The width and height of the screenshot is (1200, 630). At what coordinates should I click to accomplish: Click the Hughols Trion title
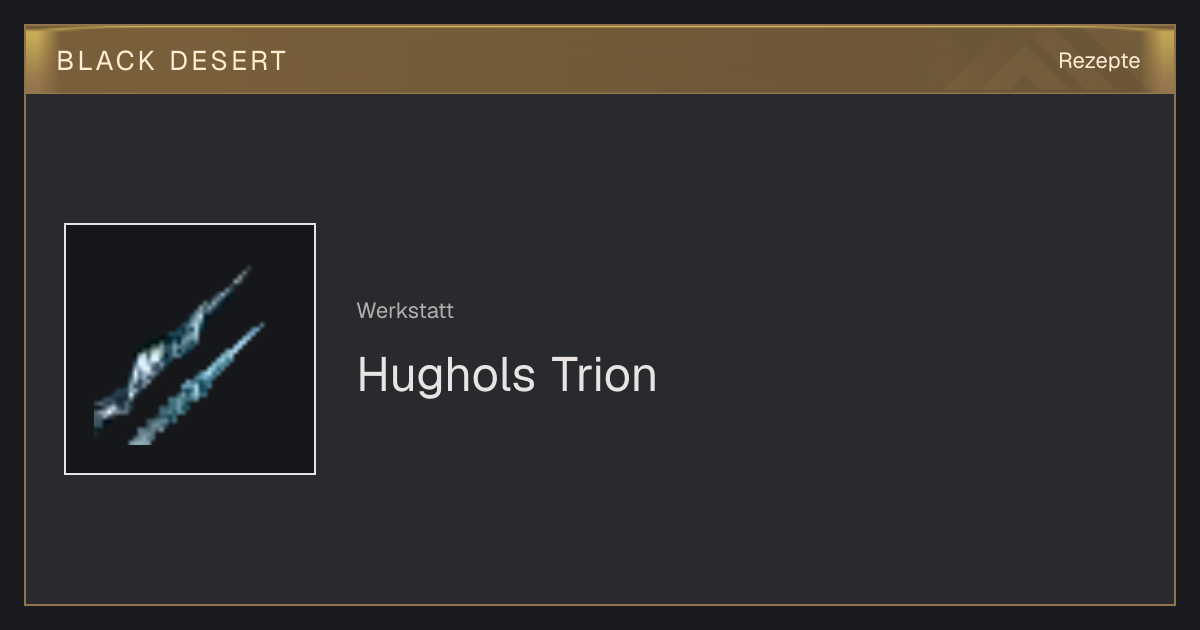[x=507, y=375]
